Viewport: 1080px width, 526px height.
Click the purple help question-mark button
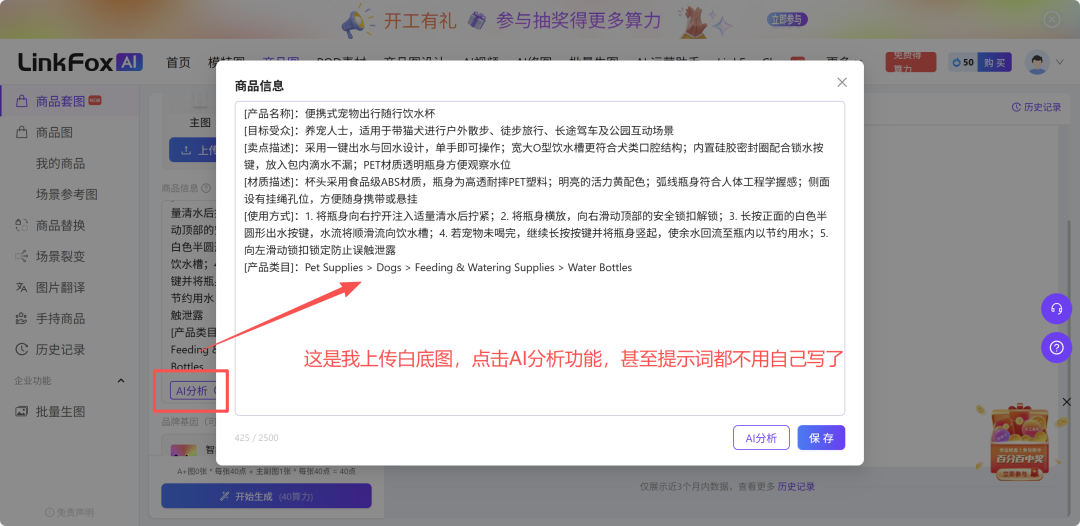point(1057,347)
